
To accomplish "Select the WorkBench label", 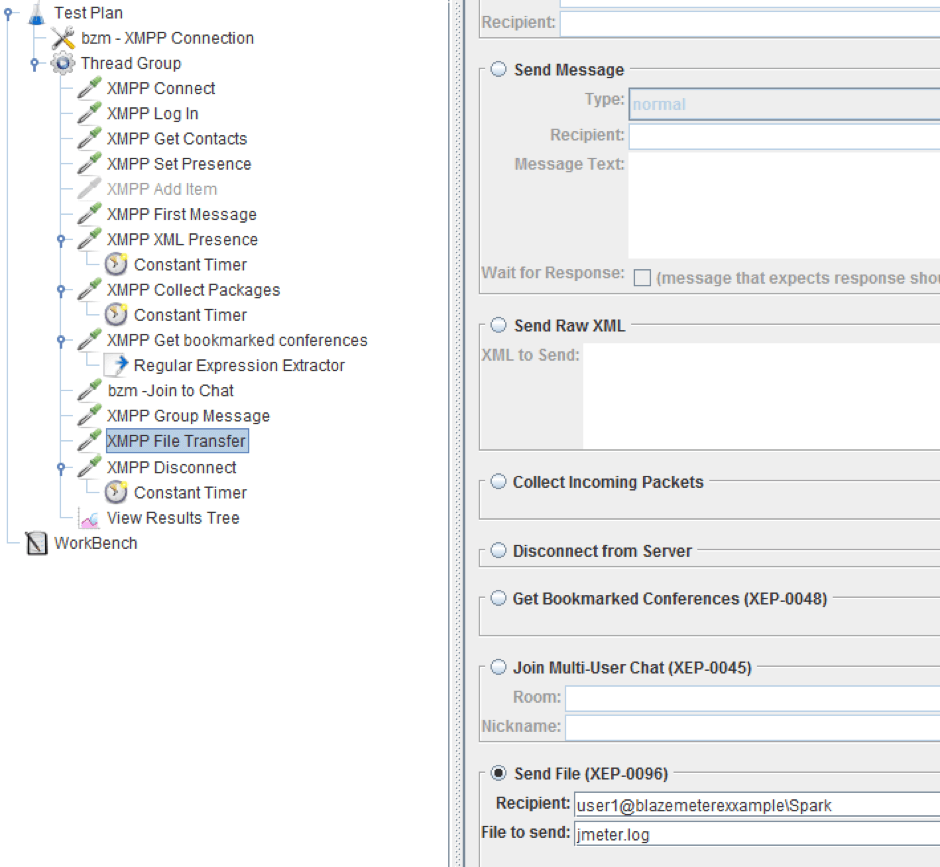I will pos(96,543).
